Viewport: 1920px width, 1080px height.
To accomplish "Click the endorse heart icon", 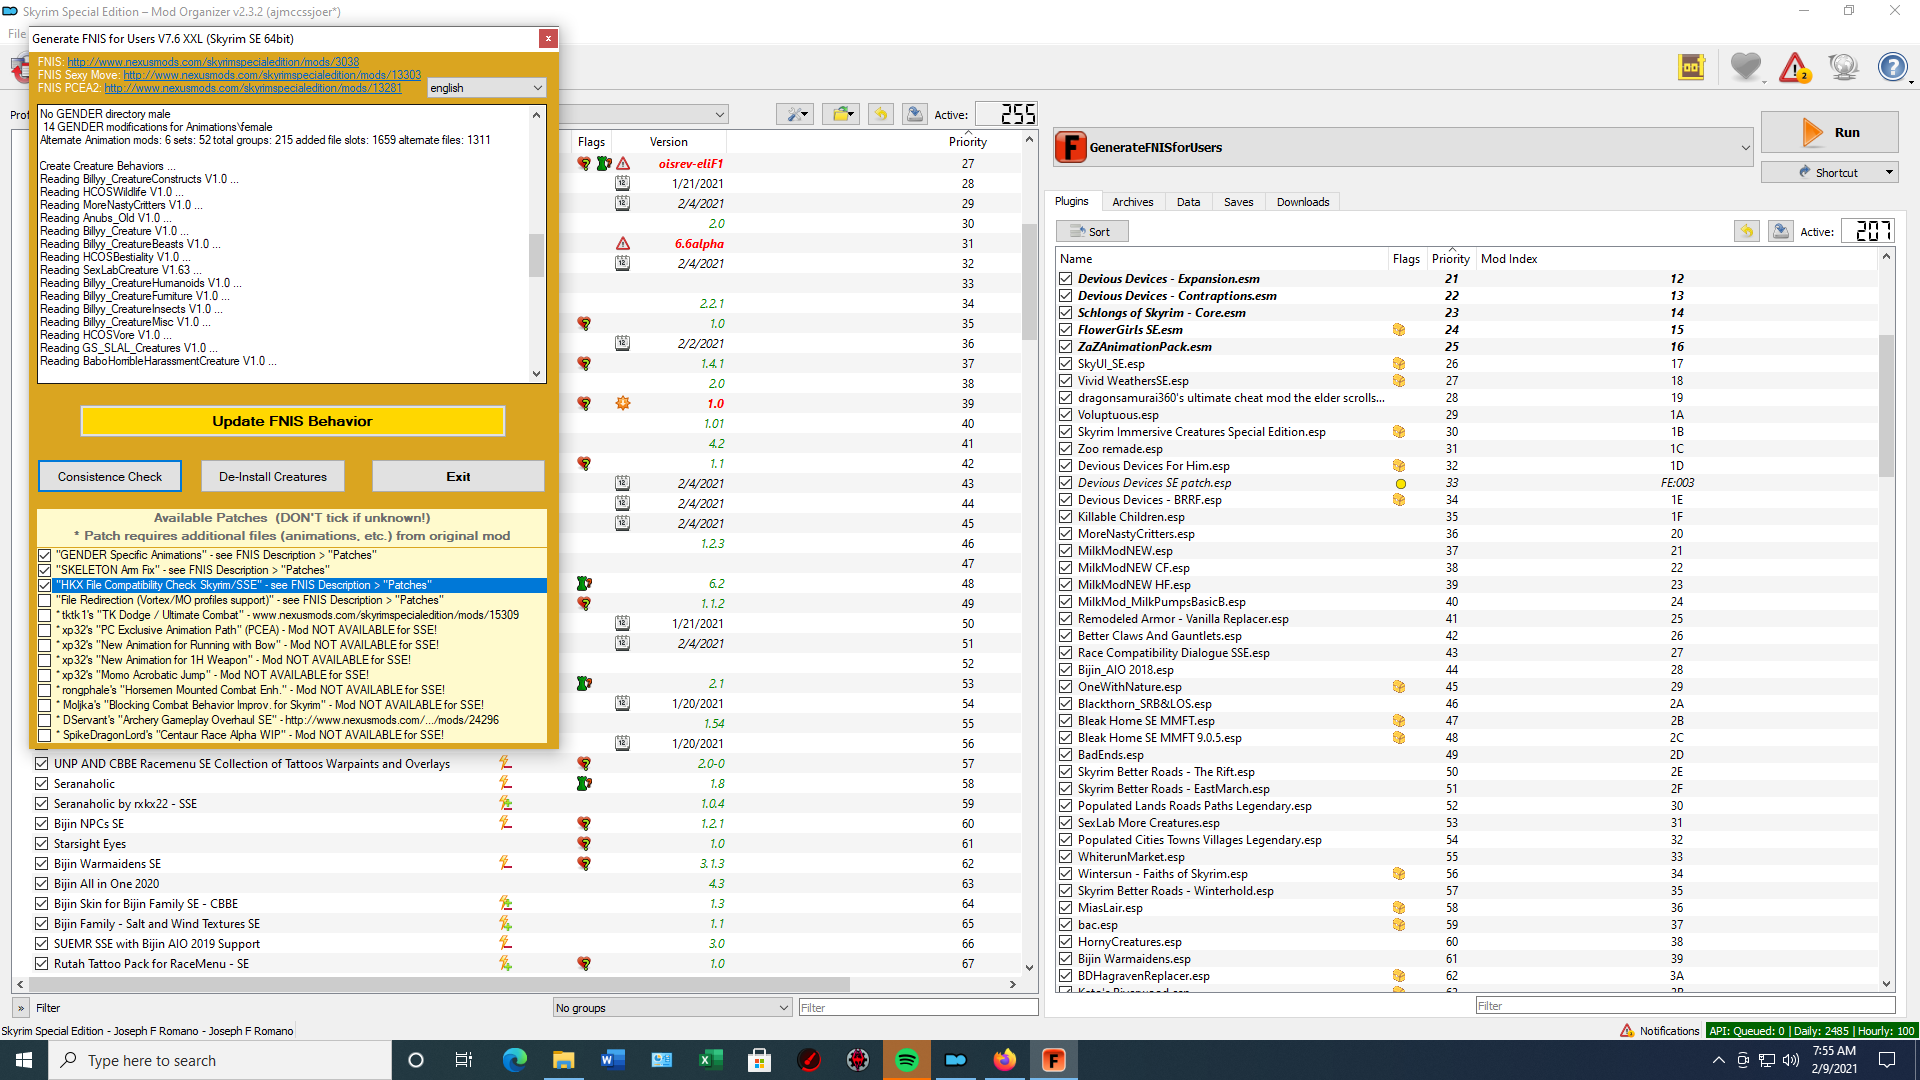I will [x=1746, y=67].
